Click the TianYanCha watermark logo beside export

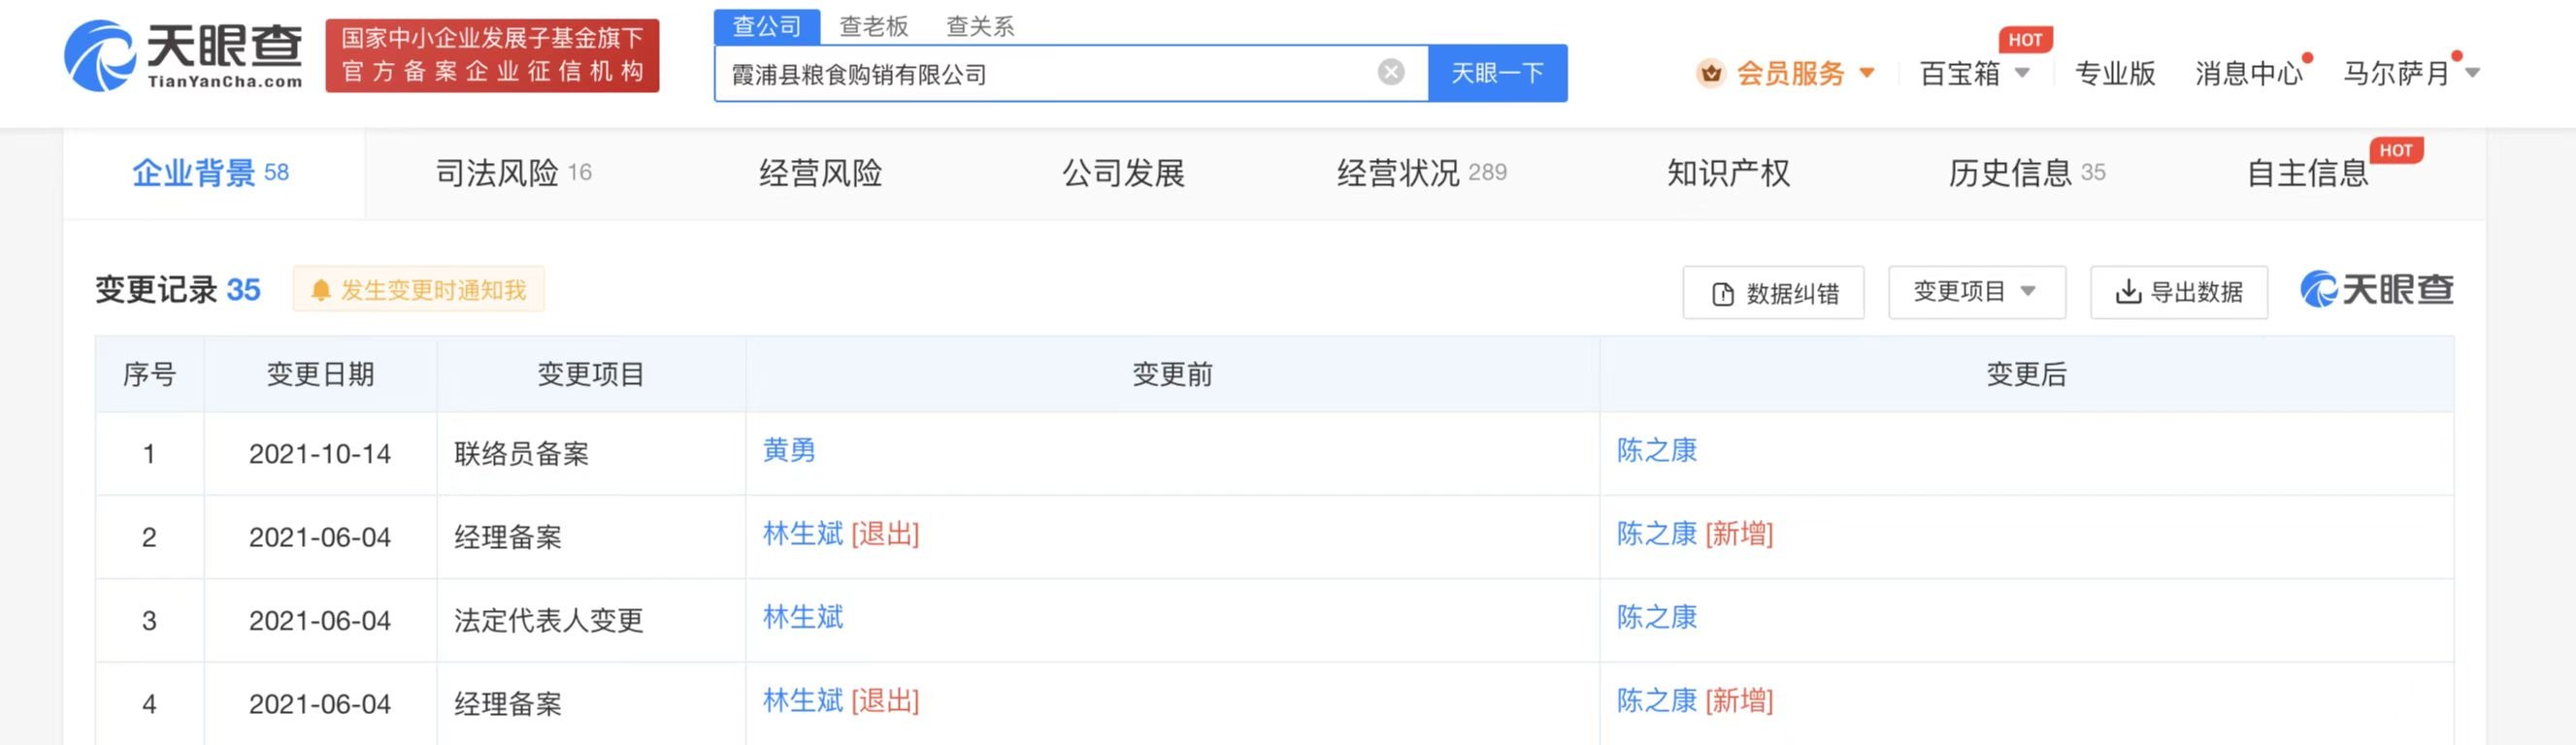(2376, 290)
